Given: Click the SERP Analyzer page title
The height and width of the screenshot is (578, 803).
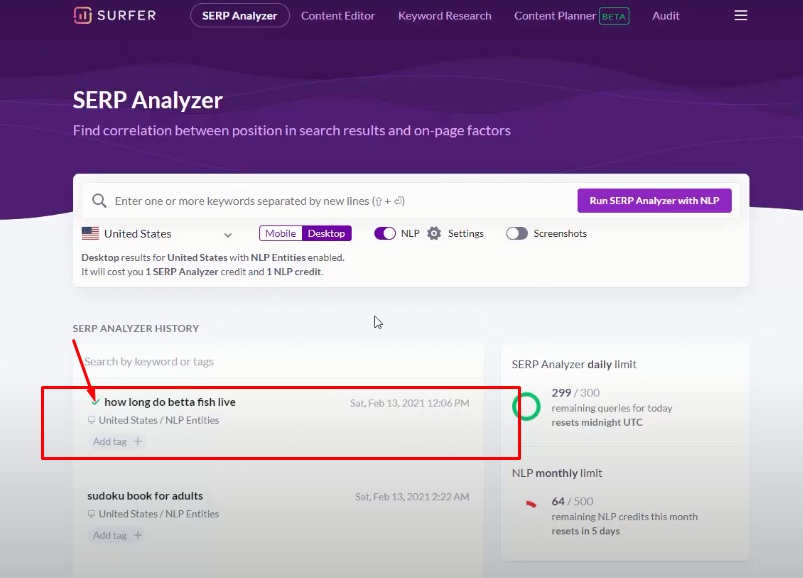Looking at the screenshot, I should 147,100.
